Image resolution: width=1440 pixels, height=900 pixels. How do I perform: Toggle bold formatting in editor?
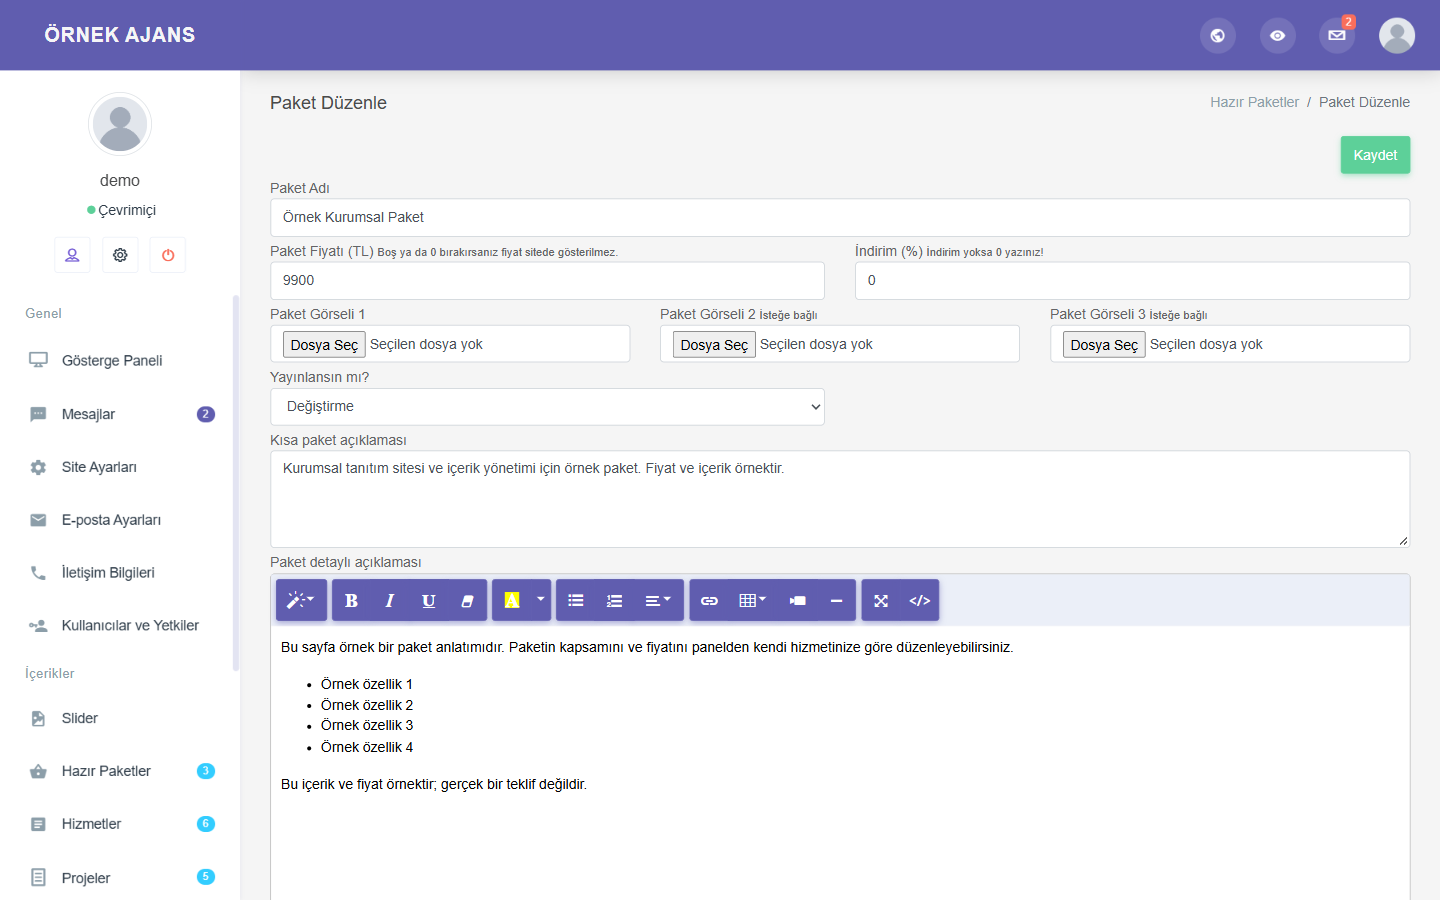point(351,600)
